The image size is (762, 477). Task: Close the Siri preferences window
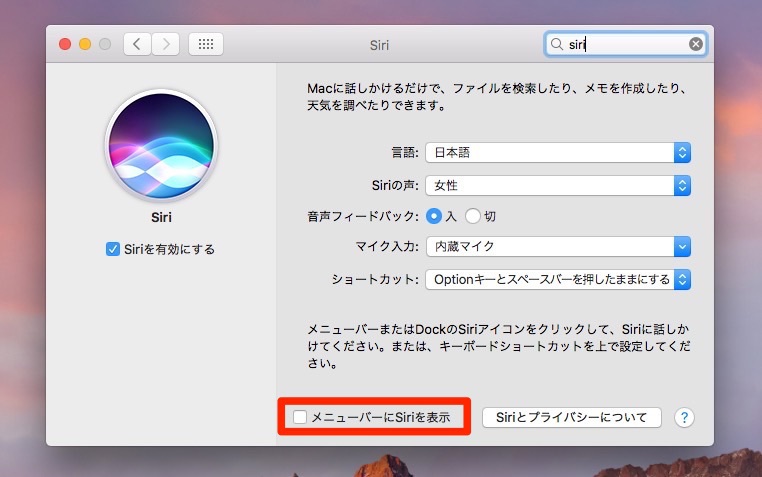pyautogui.click(x=65, y=44)
